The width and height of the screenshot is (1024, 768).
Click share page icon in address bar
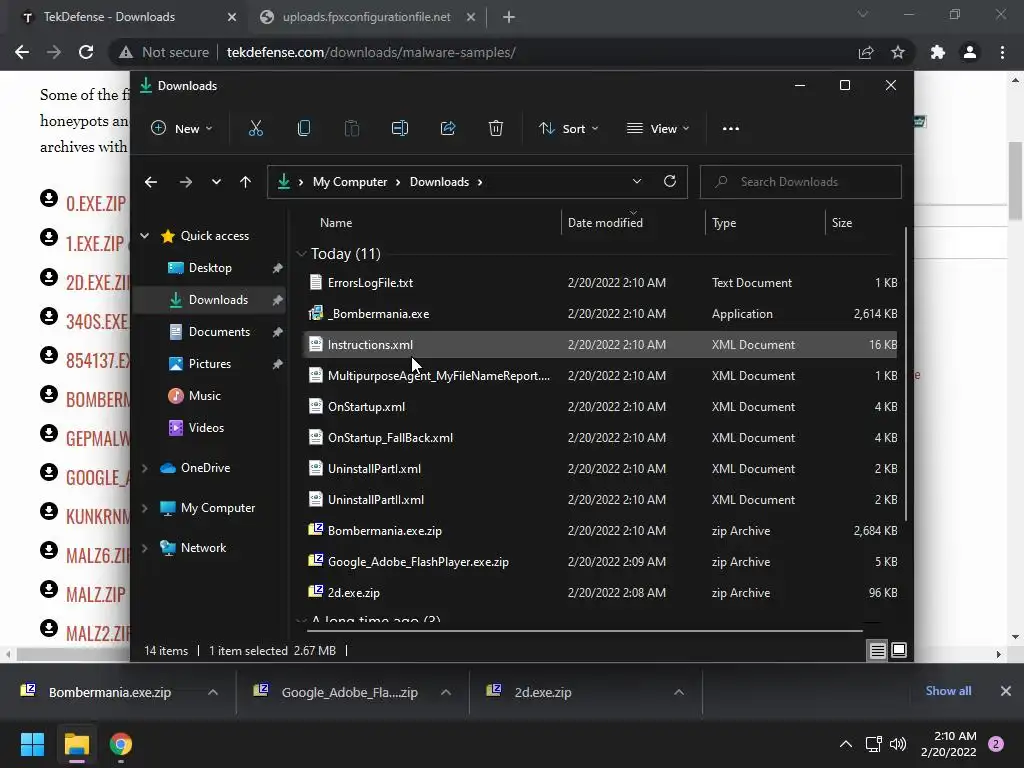(866, 52)
